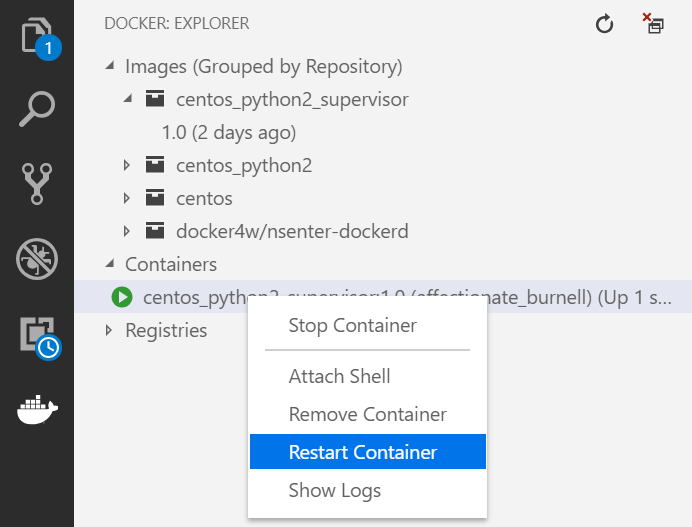Click the Images (Grouped by Repository) label
Image resolution: width=692 pixels, height=527 pixels.
[x=263, y=67]
